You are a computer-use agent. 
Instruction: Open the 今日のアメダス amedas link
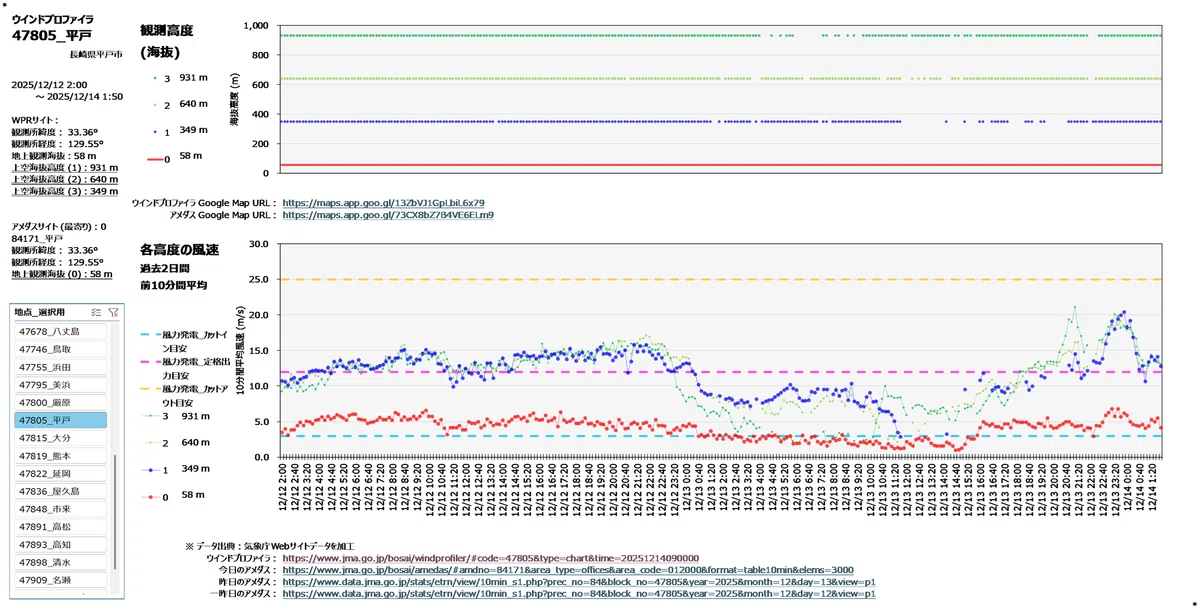point(568,570)
